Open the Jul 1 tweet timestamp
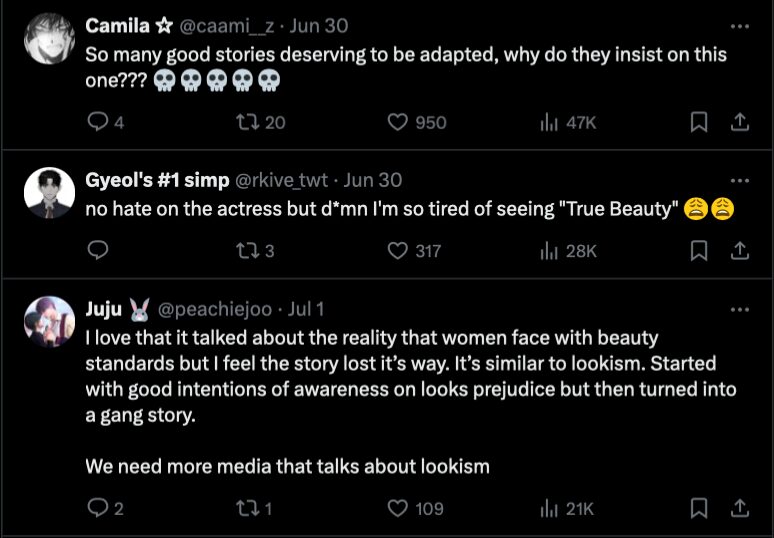This screenshot has width=774, height=538. point(305,309)
